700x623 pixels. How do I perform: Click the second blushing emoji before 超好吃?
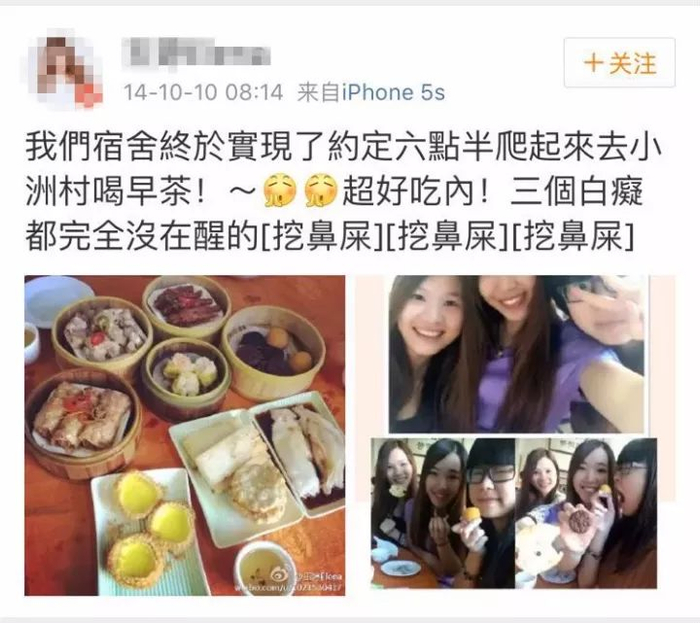pyautogui.click(x=321, y=191)
